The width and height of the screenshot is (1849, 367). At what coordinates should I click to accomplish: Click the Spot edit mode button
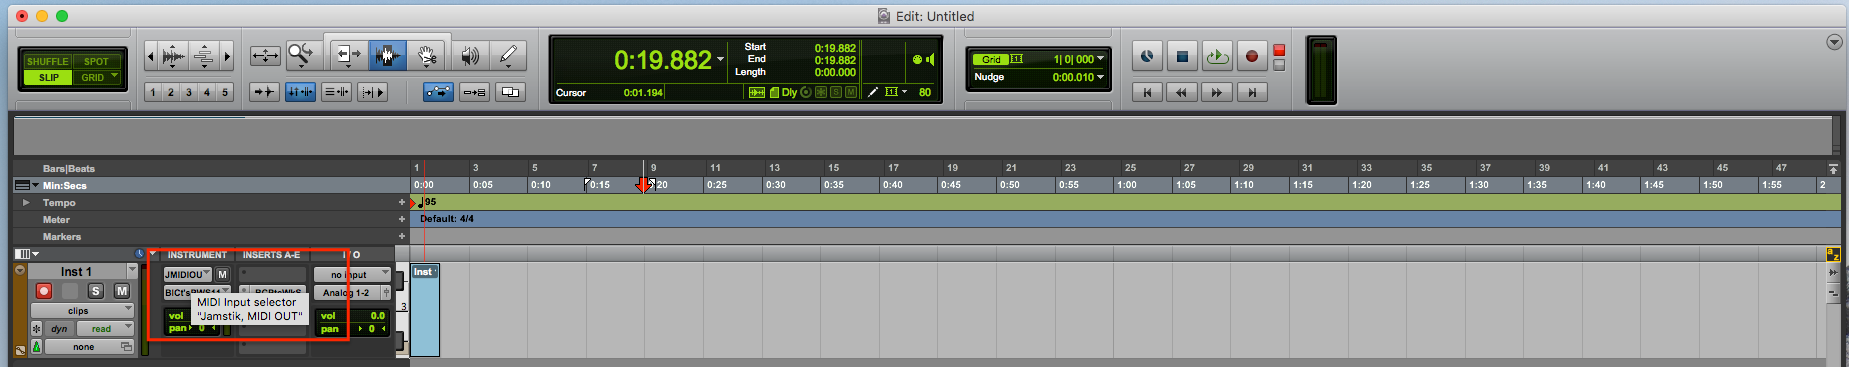pos(97,61)
